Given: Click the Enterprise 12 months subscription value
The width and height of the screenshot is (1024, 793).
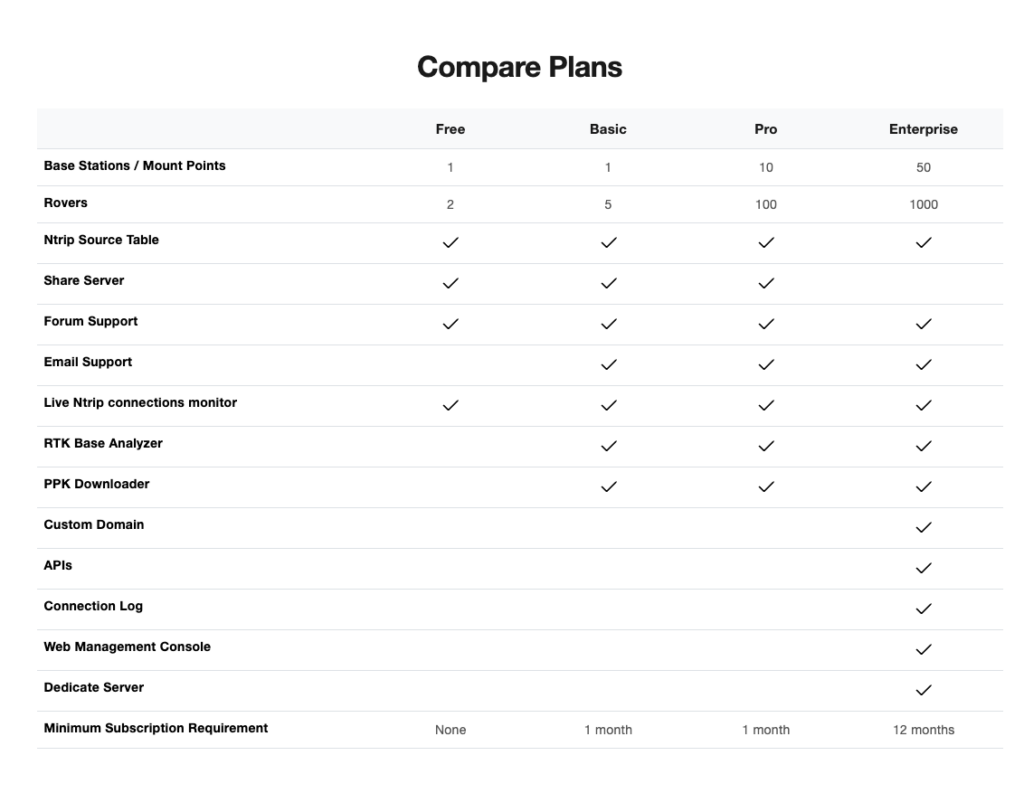Looking at the screenshot, I should coord(923,730).
